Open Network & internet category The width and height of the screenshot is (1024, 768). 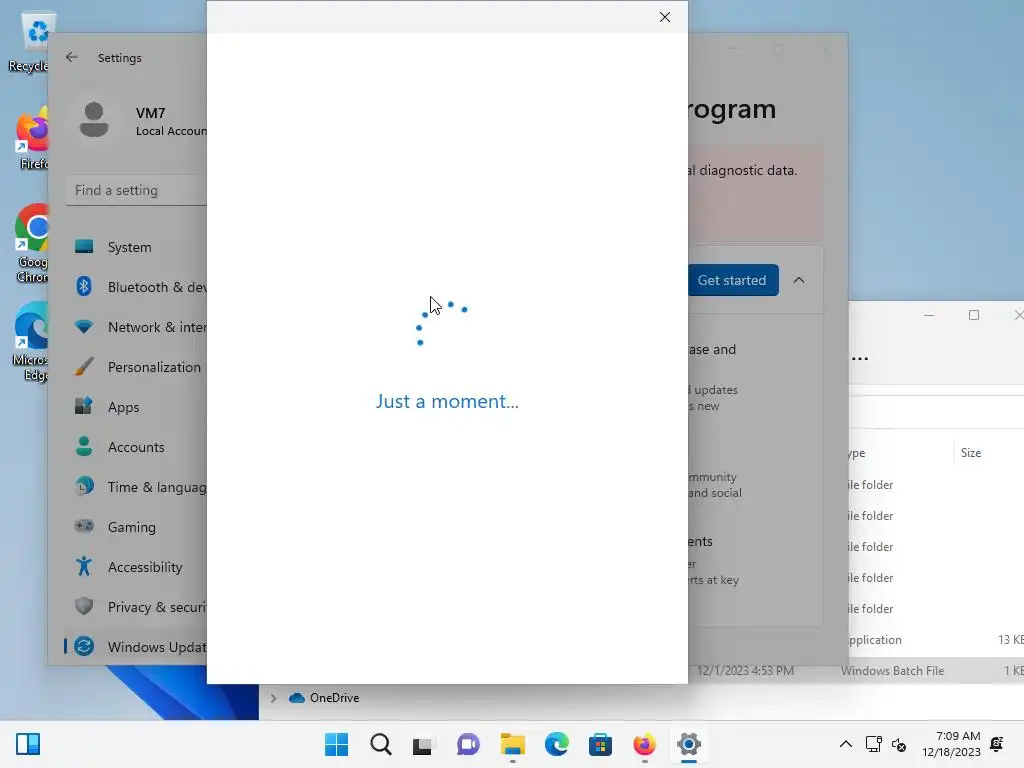click(135, 327)
